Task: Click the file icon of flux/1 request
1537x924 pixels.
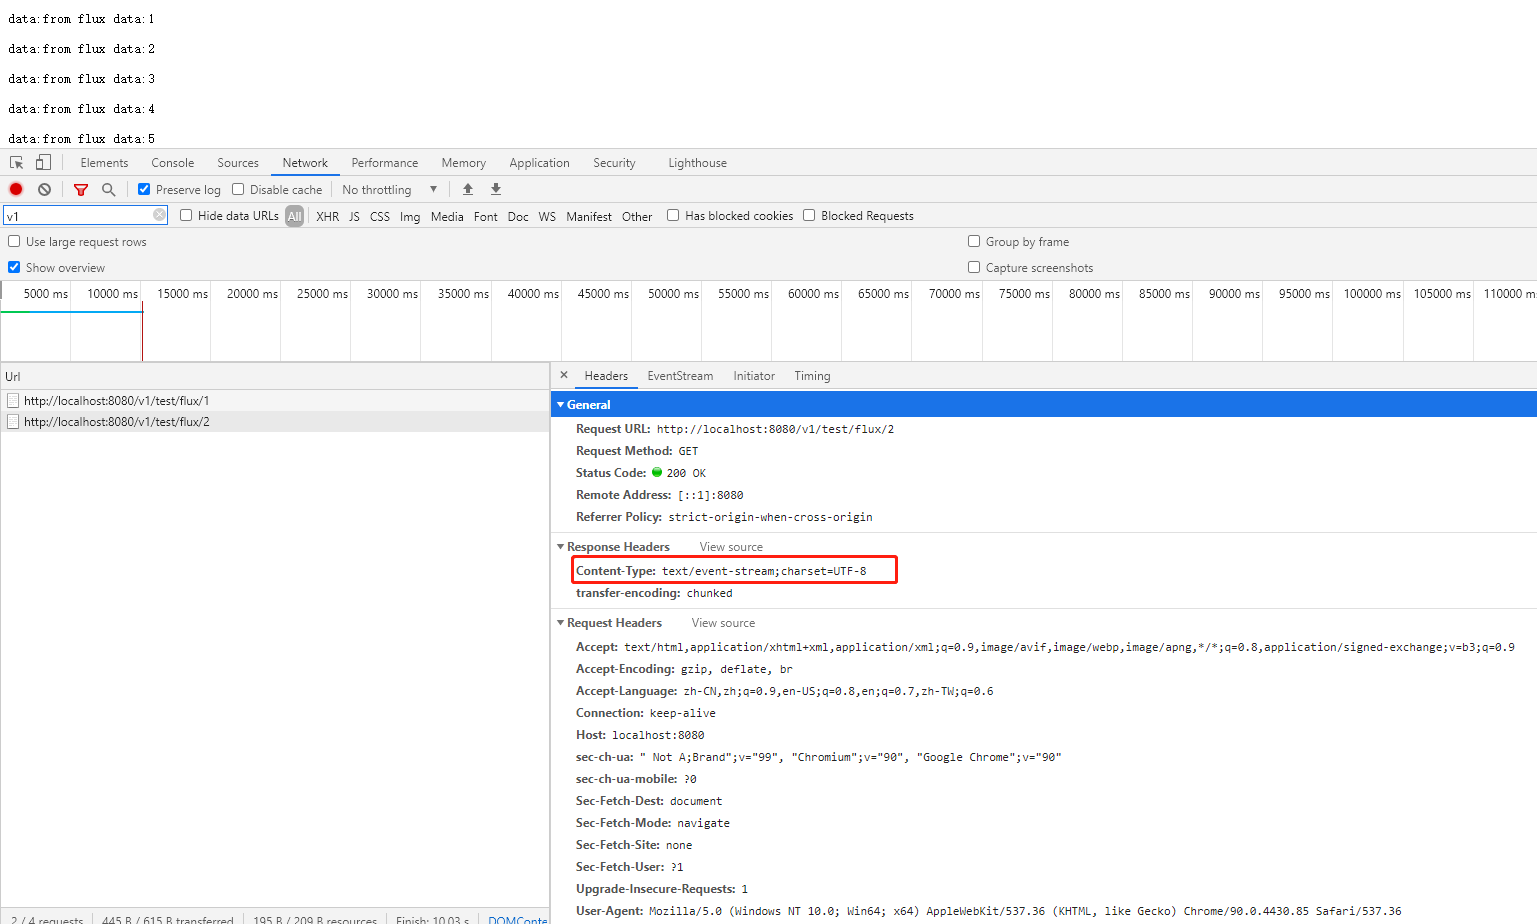Action: (x=13, y=400)
